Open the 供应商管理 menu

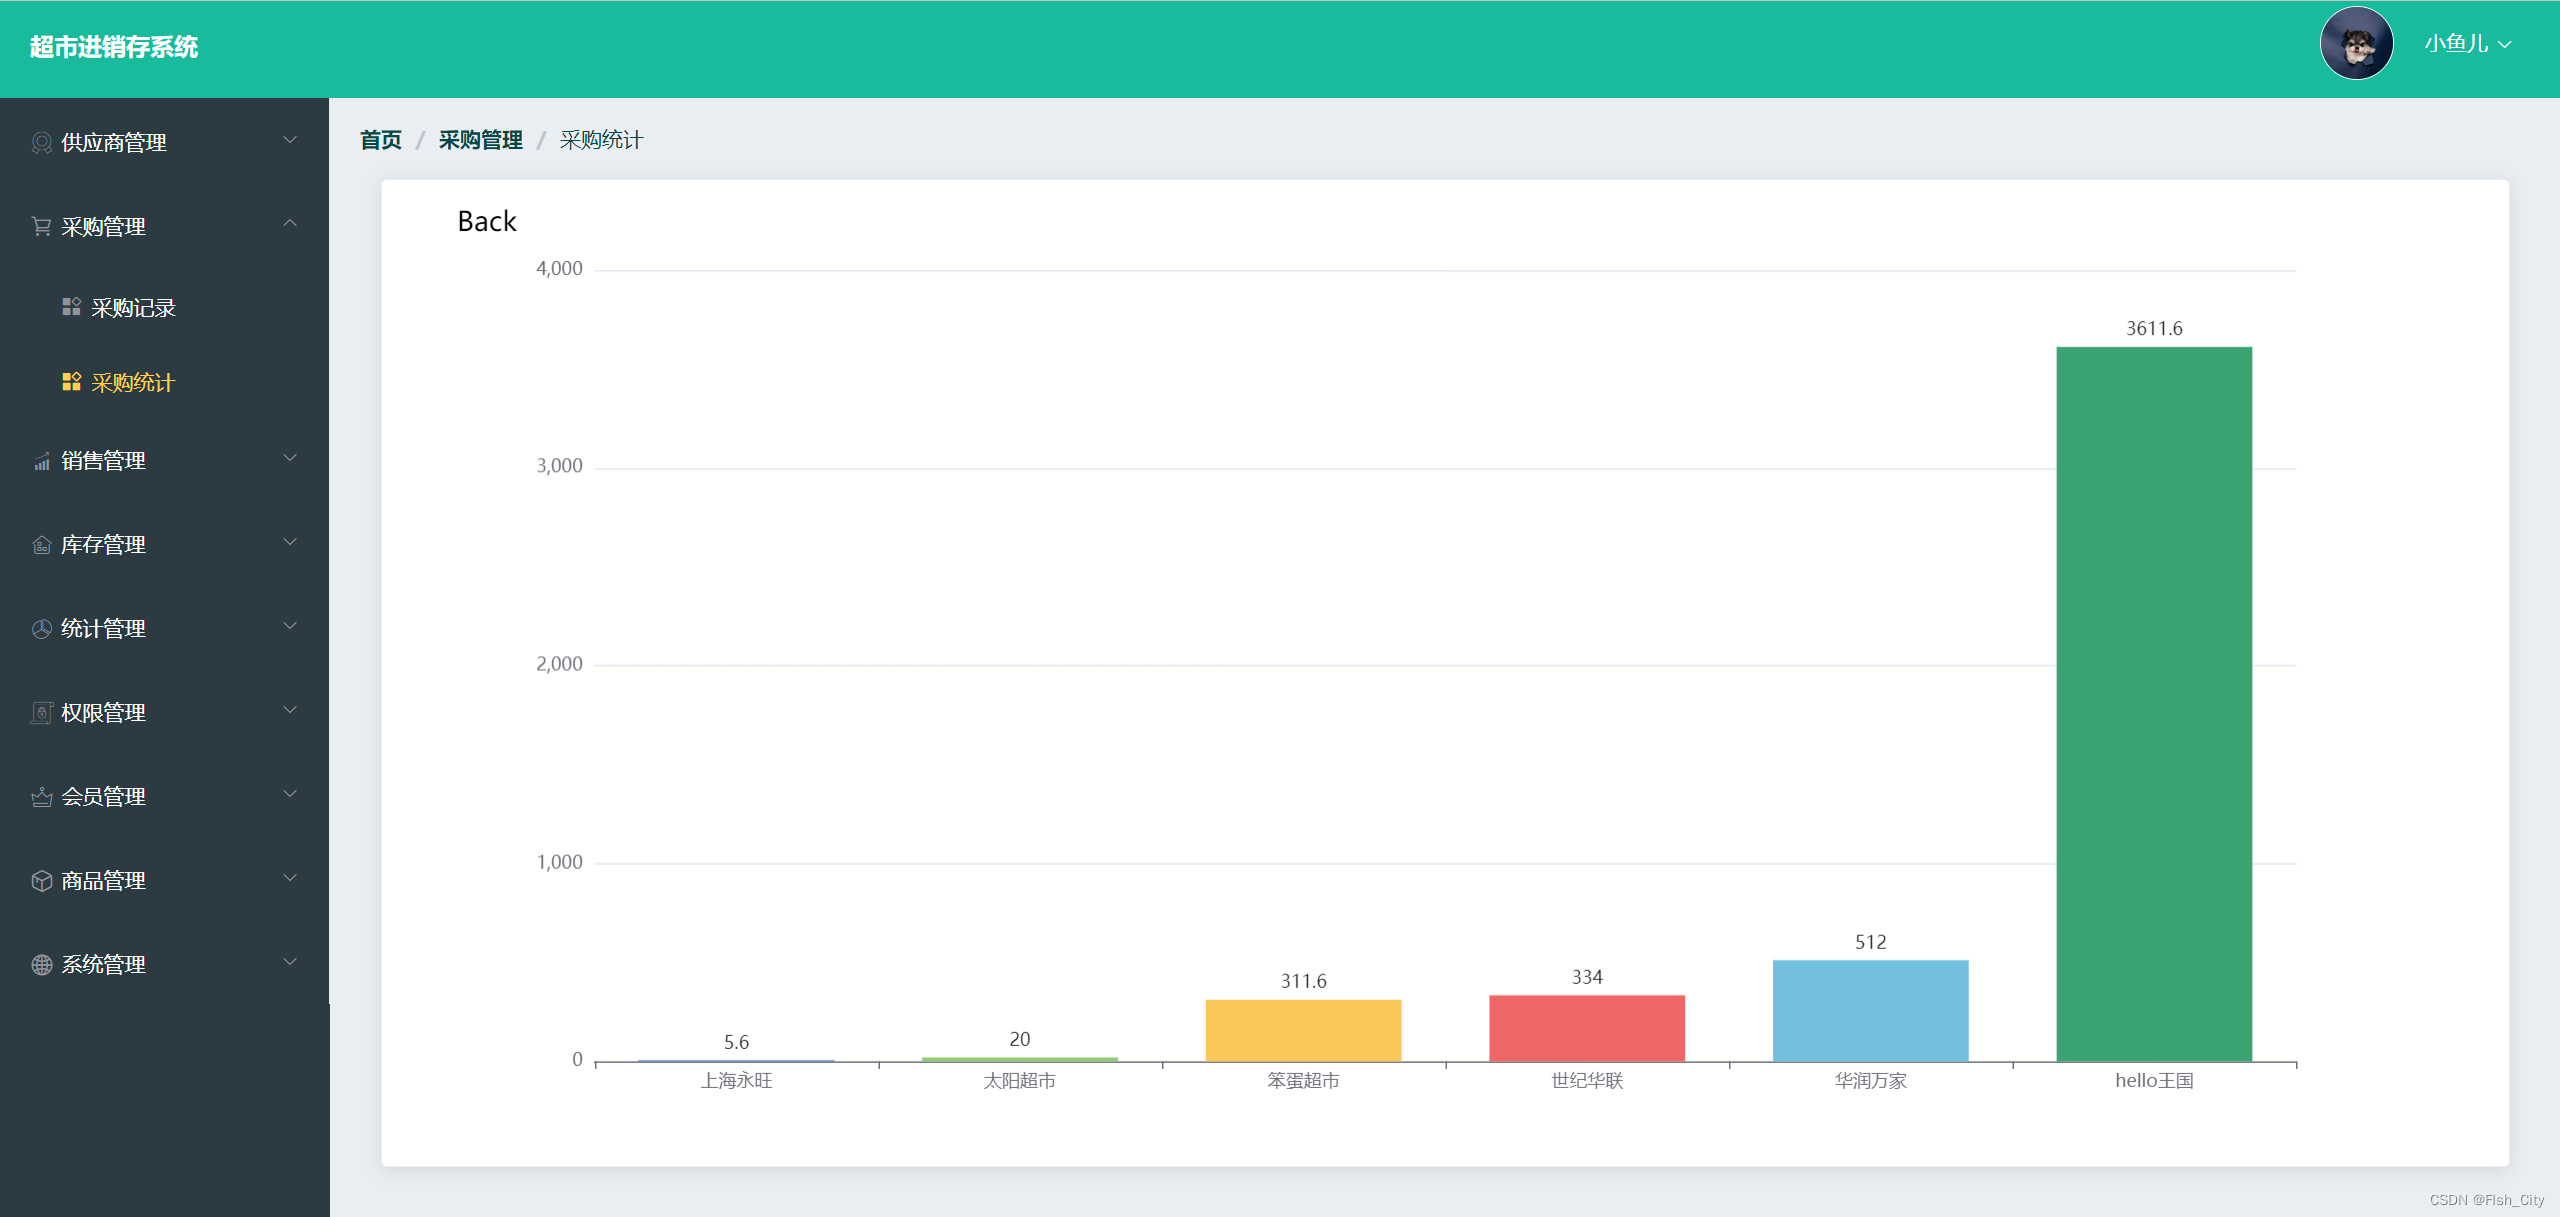pos(164,143)
